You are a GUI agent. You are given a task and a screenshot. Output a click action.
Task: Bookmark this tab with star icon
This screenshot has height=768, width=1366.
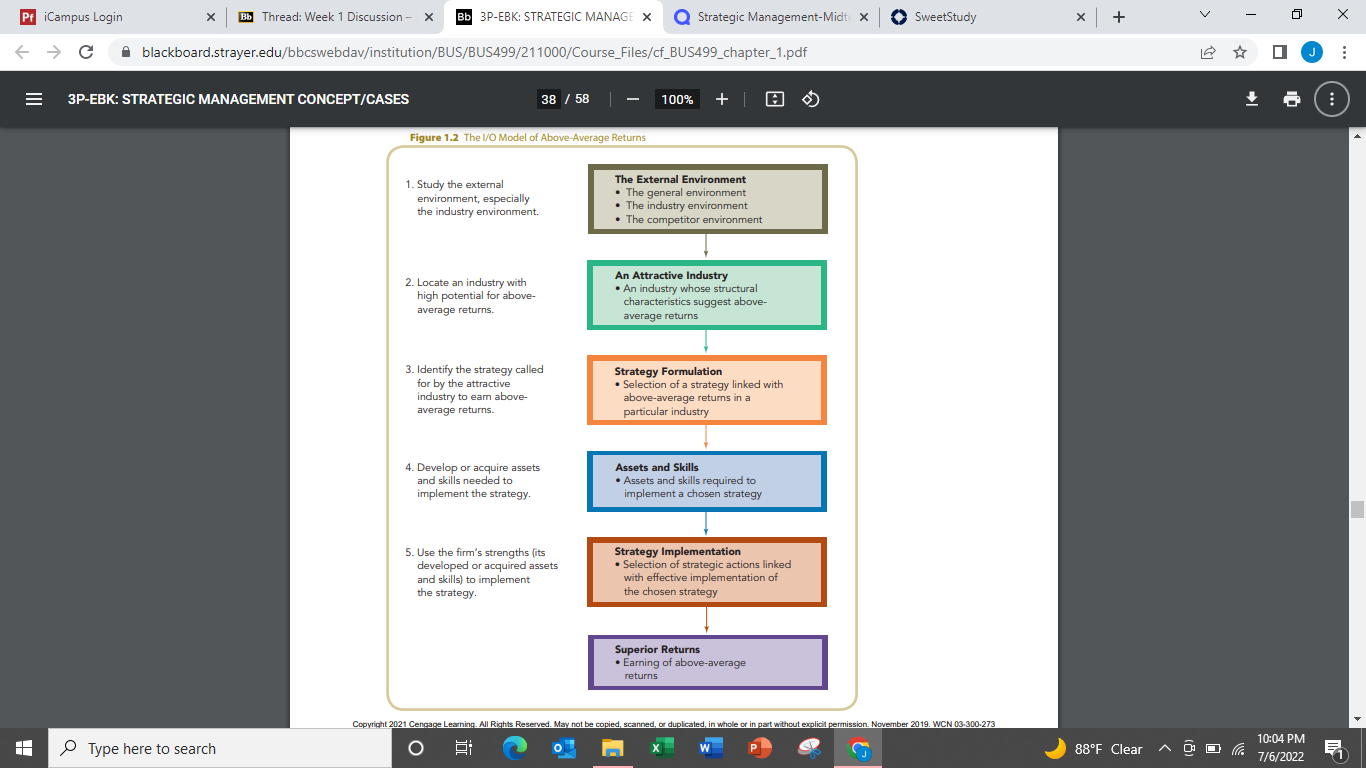point(1240,52)
